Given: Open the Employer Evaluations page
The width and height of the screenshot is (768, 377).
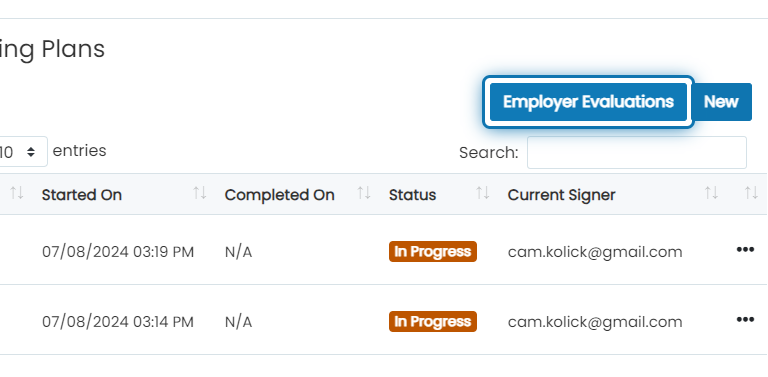Looking at the screenshot, I should [588, 102].
